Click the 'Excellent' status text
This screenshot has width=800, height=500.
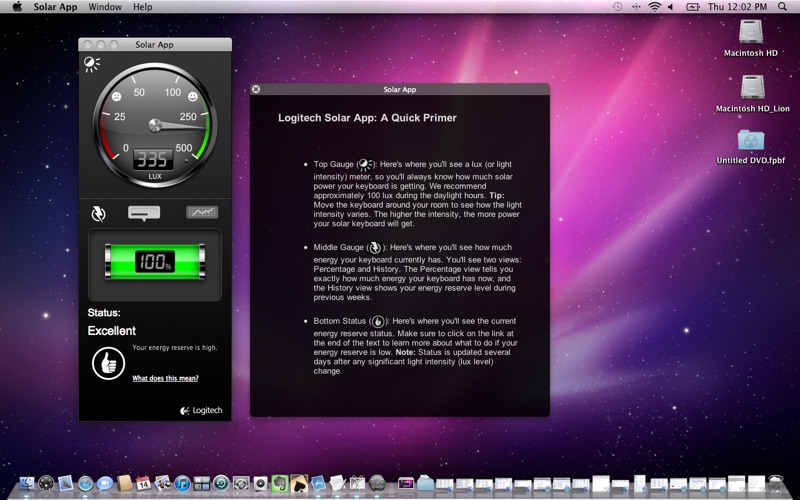(112, 331)
